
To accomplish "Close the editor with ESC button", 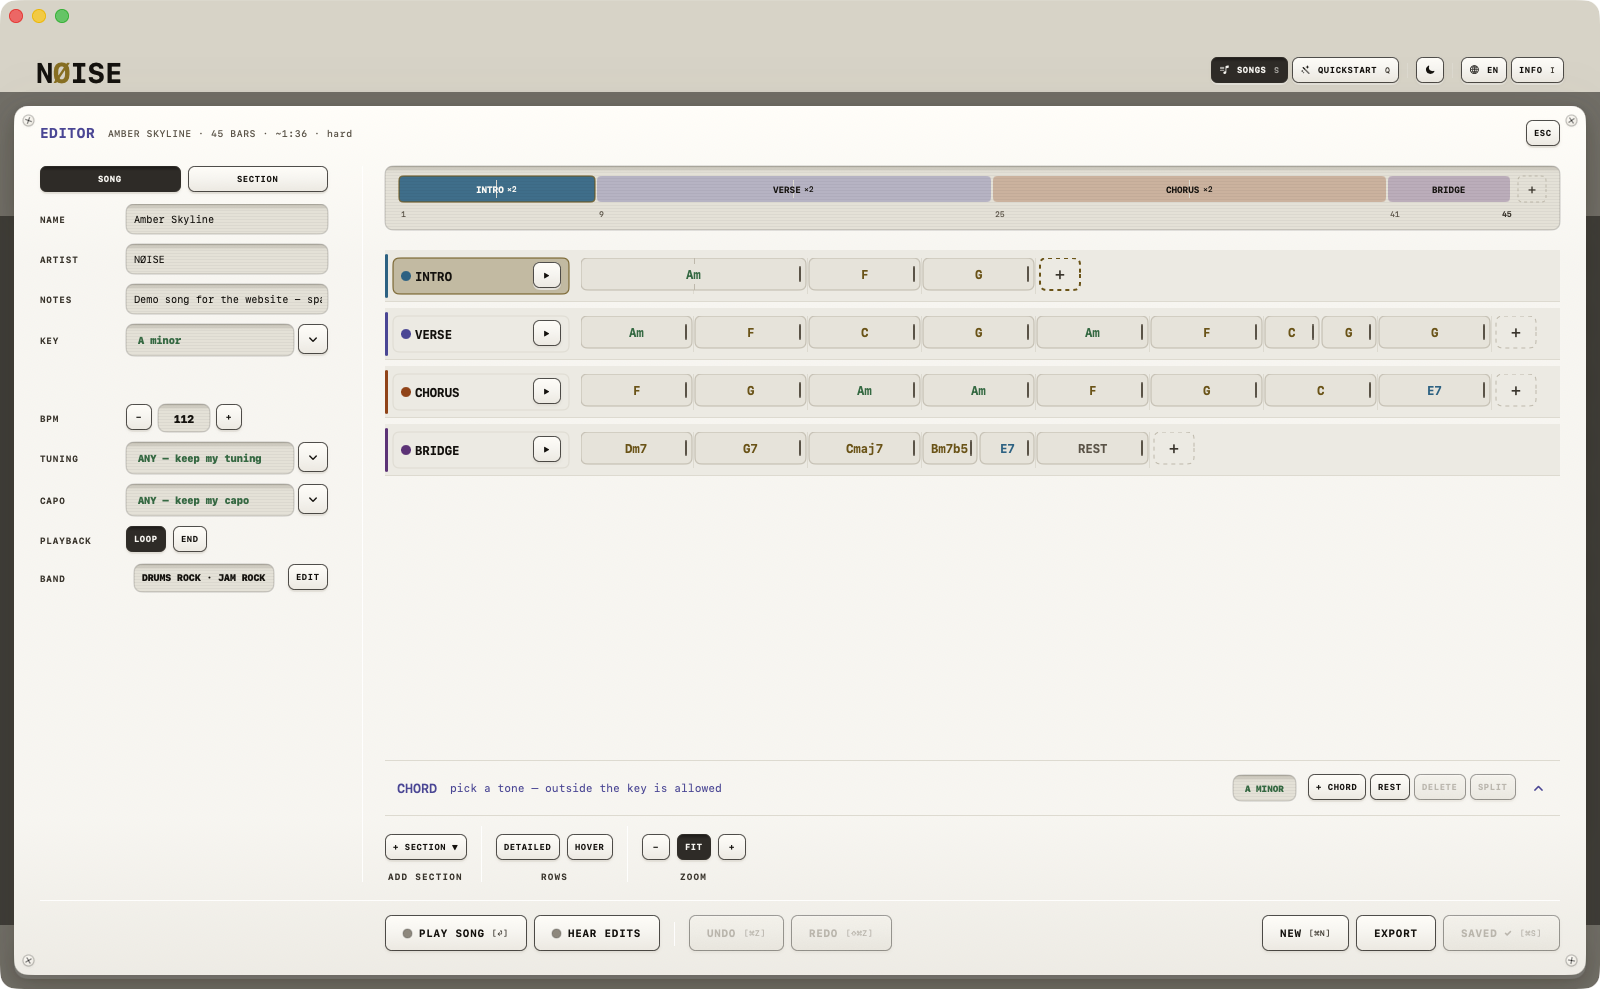I will (x=1543, y=133).
